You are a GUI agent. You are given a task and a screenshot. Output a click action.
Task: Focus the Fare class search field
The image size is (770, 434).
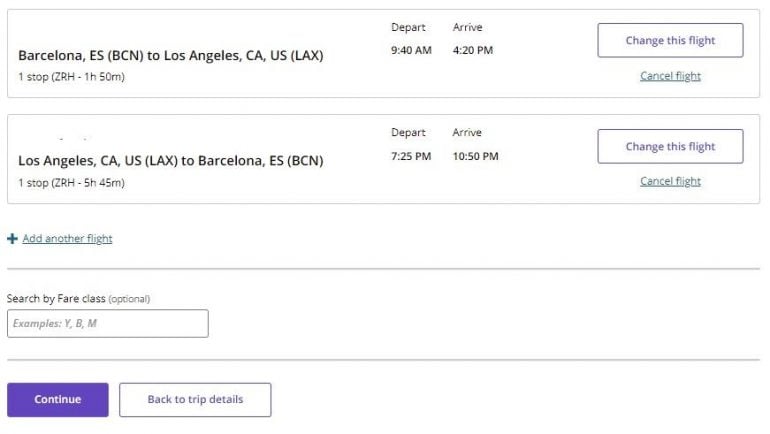108,323
